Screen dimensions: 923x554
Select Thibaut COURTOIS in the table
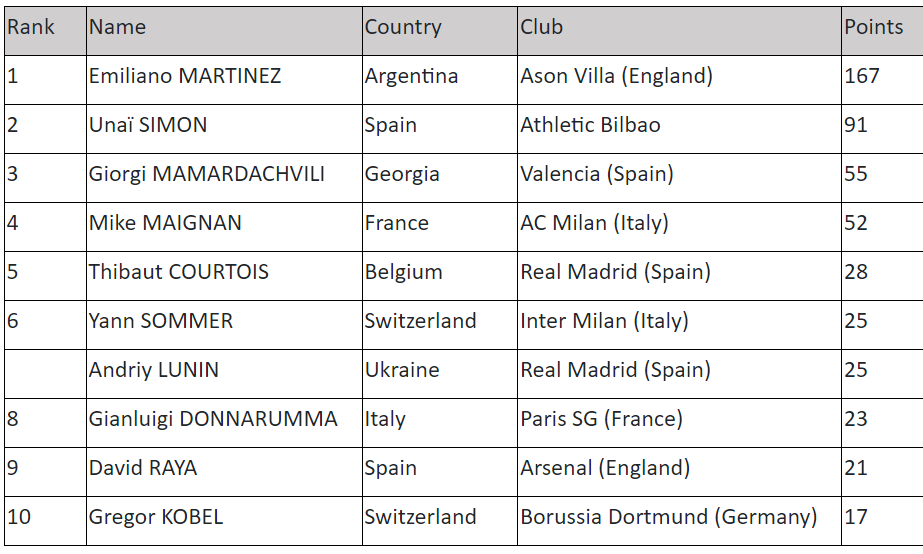(x=179, y=273)
